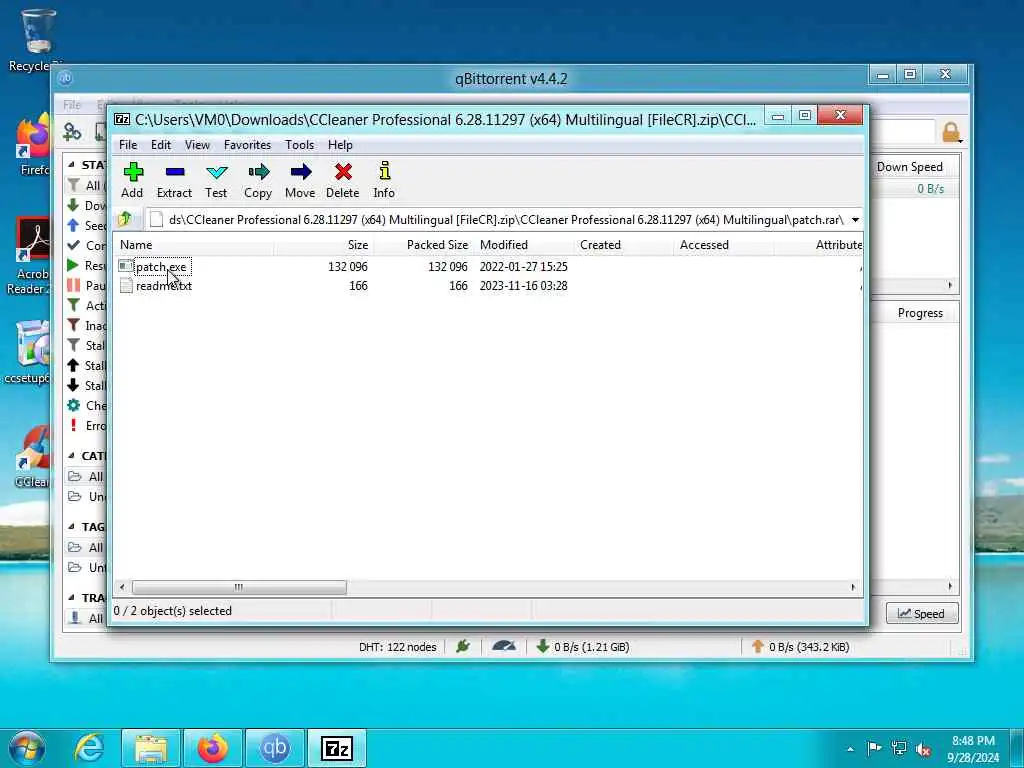
Task: Open the Windows Start button
Action: [27, 748]
